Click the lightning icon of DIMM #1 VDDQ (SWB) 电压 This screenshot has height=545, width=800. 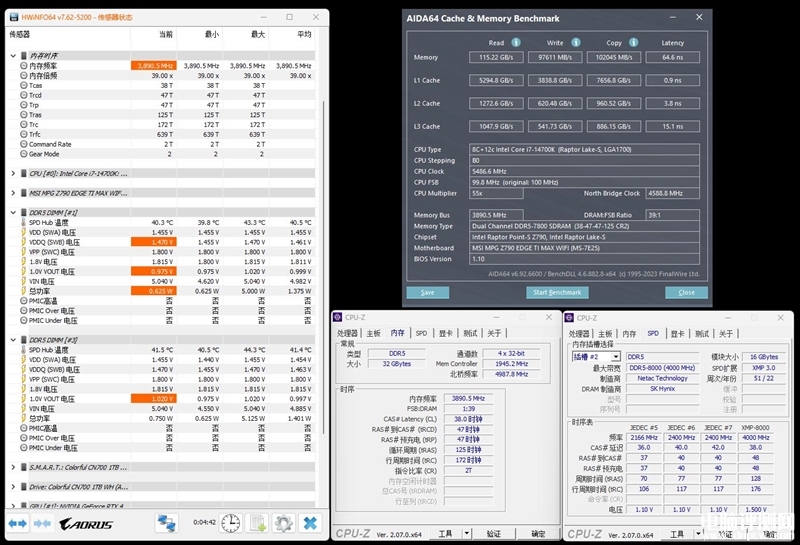pos(23,242)
